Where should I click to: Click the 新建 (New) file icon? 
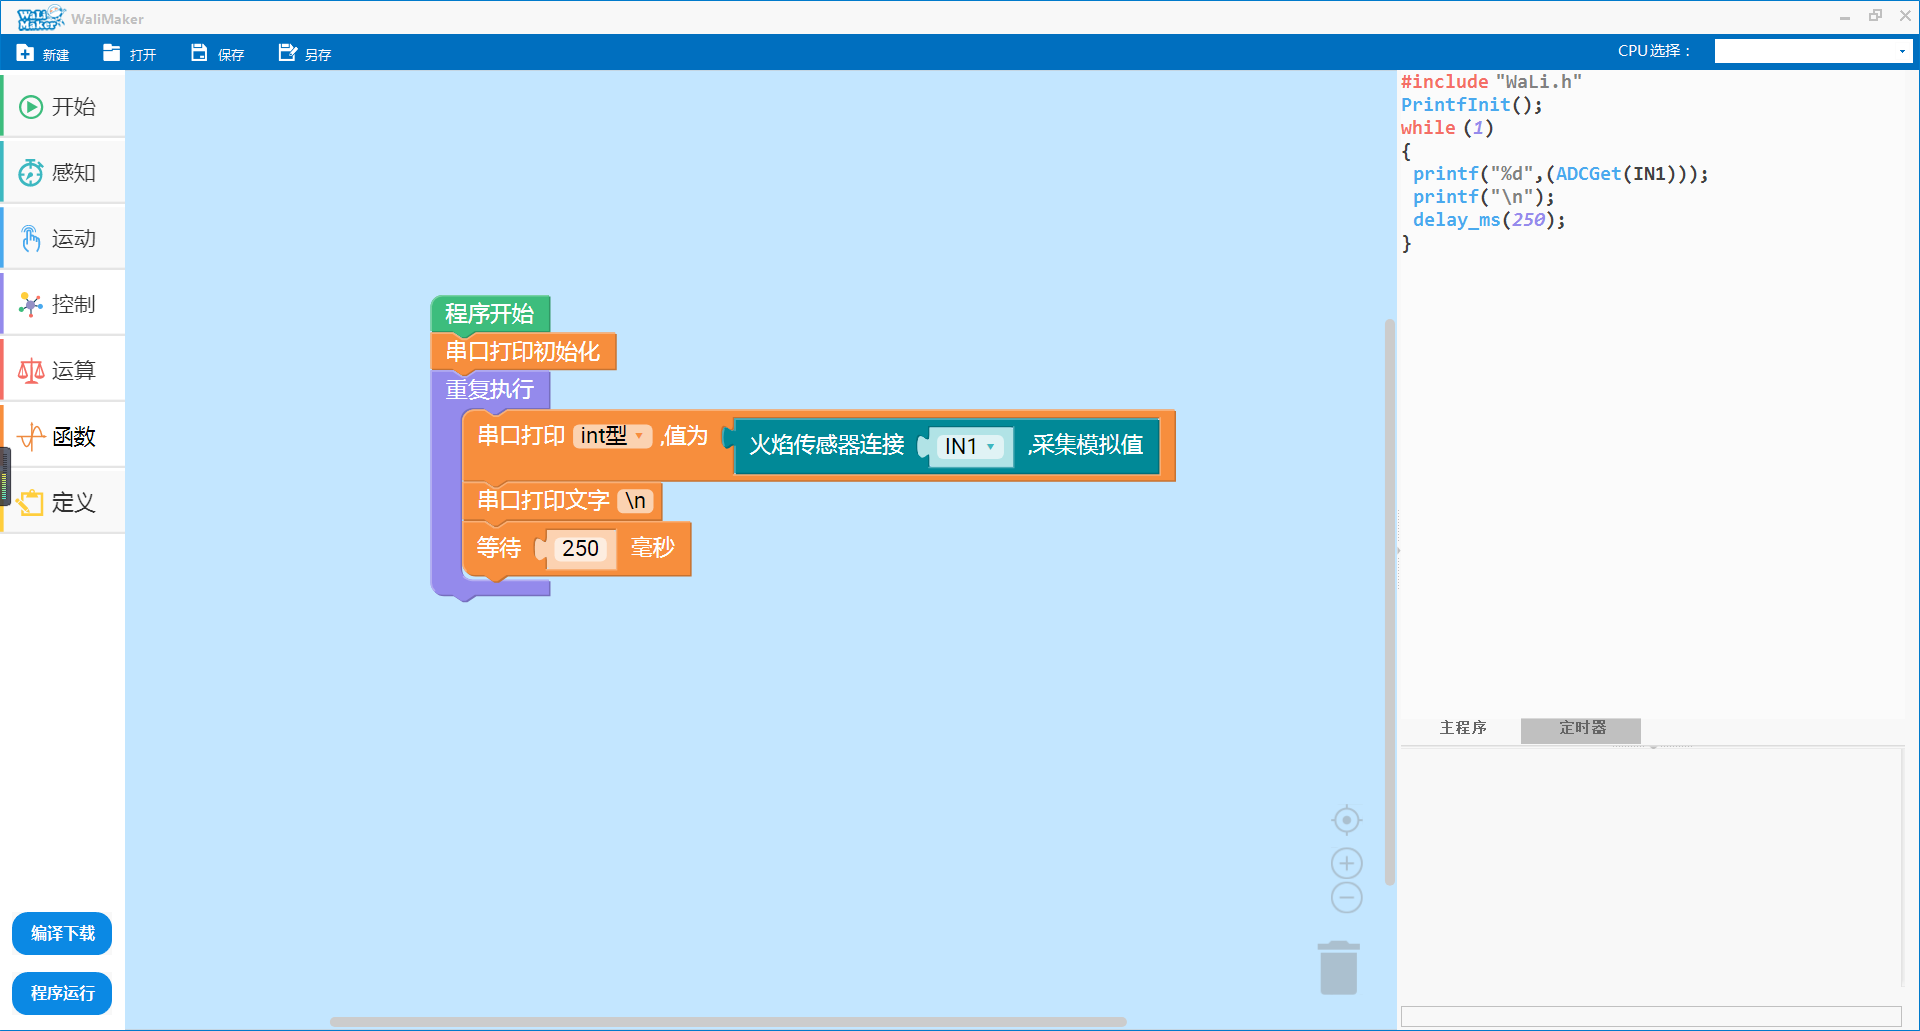pyautogui.click(x=26, y=53)
